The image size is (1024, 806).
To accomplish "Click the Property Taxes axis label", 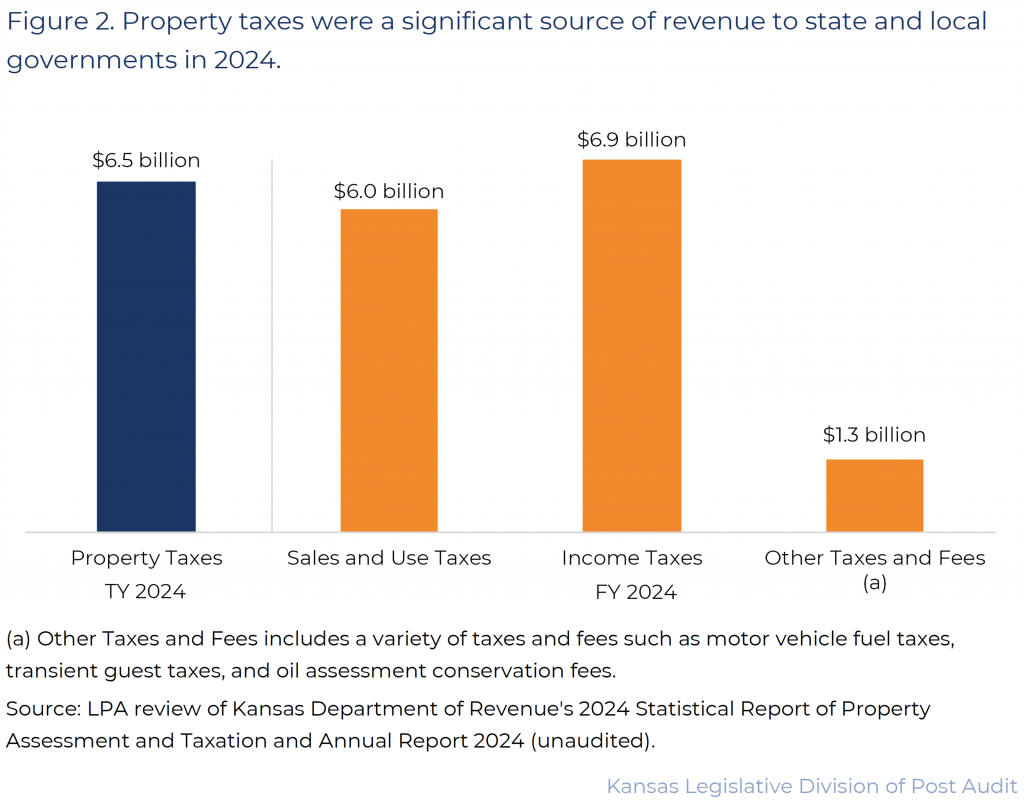I will coord(146,558).
